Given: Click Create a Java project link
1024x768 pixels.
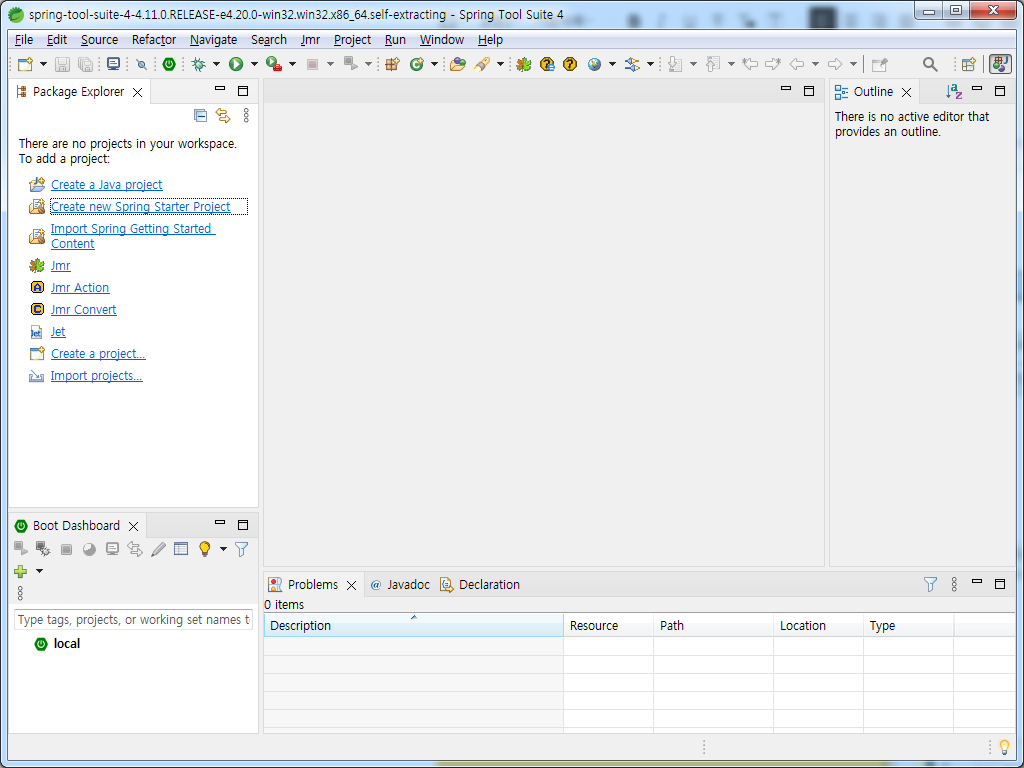Looking at the screenshot, I should (106, 185).
